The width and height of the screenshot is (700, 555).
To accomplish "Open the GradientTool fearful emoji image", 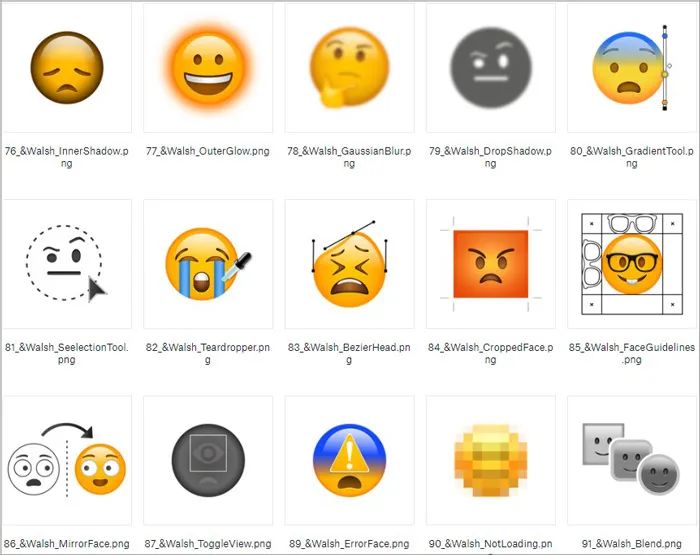I will pos(632,67).
